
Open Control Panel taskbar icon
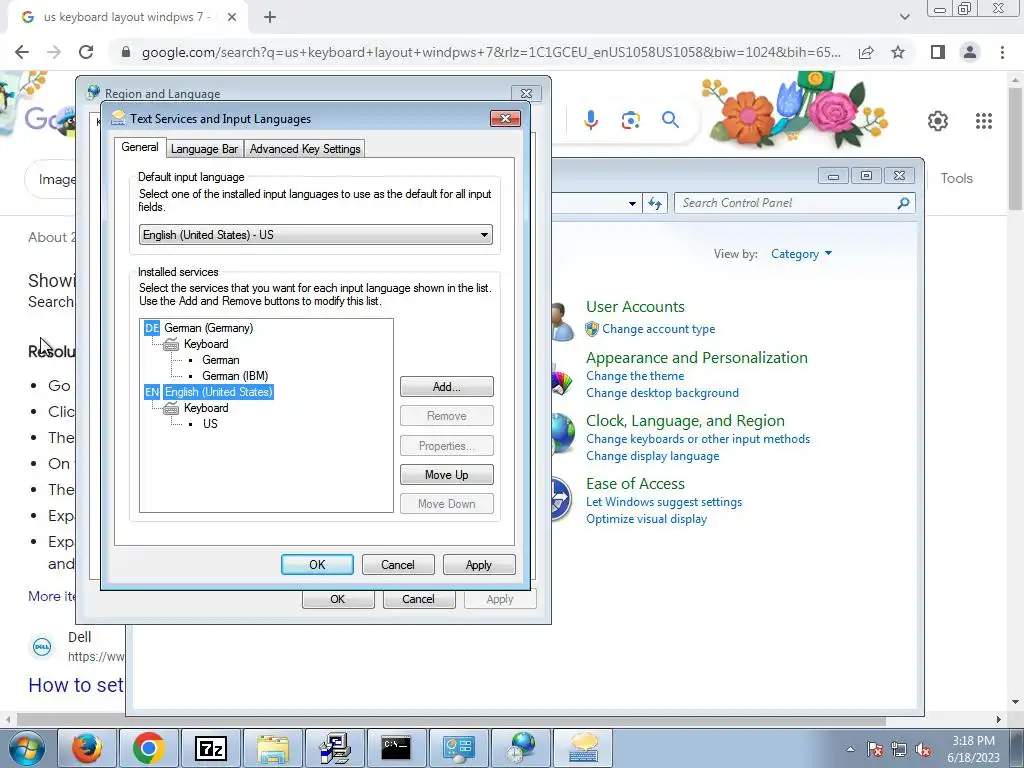click(458, 748)
